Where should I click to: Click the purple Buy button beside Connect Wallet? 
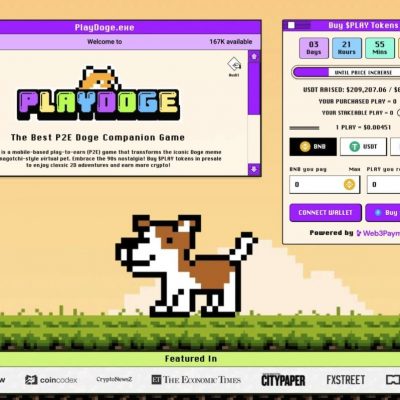(x=383, y=213)
